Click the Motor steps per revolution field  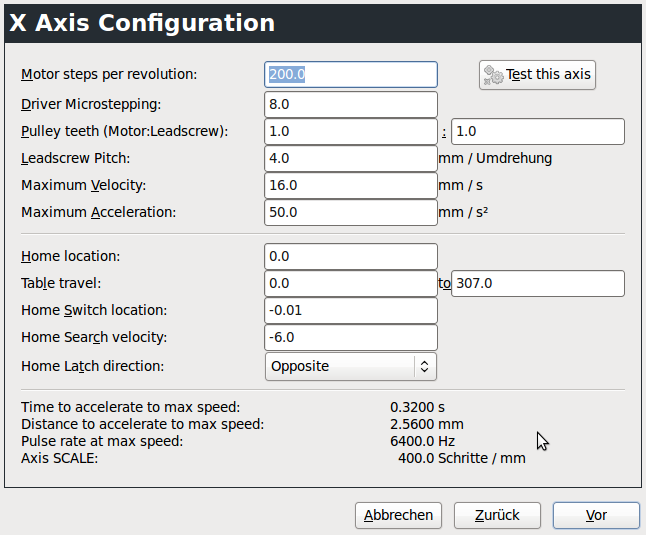[x=351, y=75]
